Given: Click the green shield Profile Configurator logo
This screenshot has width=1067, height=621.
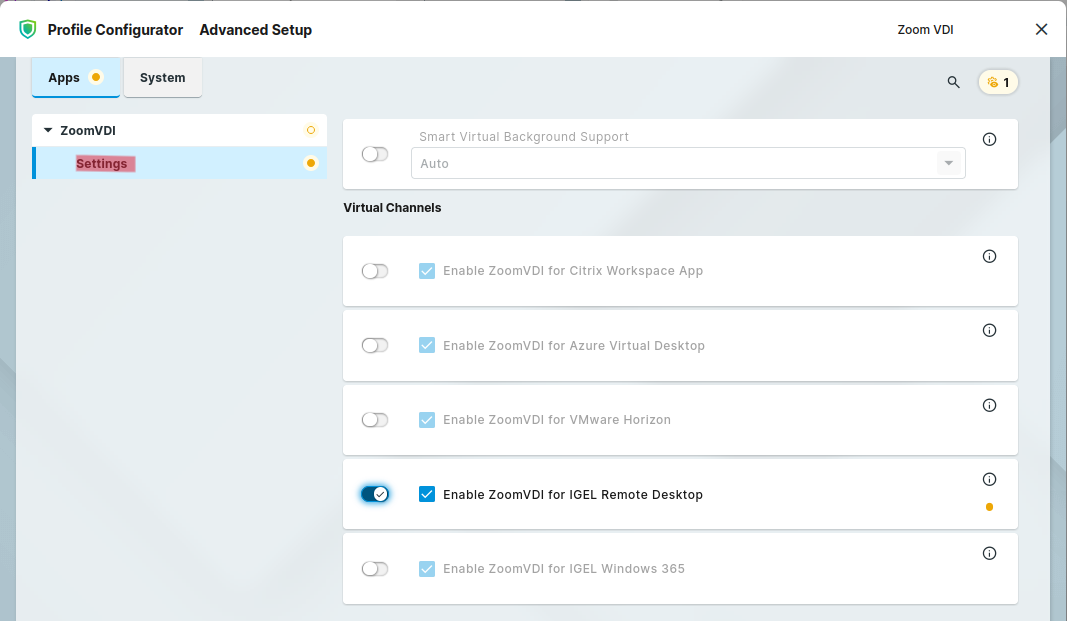Looking at the screenshot, I should [28, 30].
